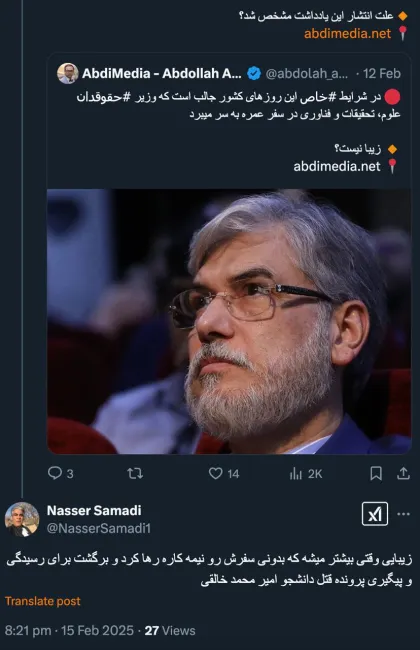Open the @NasserSamadi1 handle
420x650 pixels.
pos(99,528)
